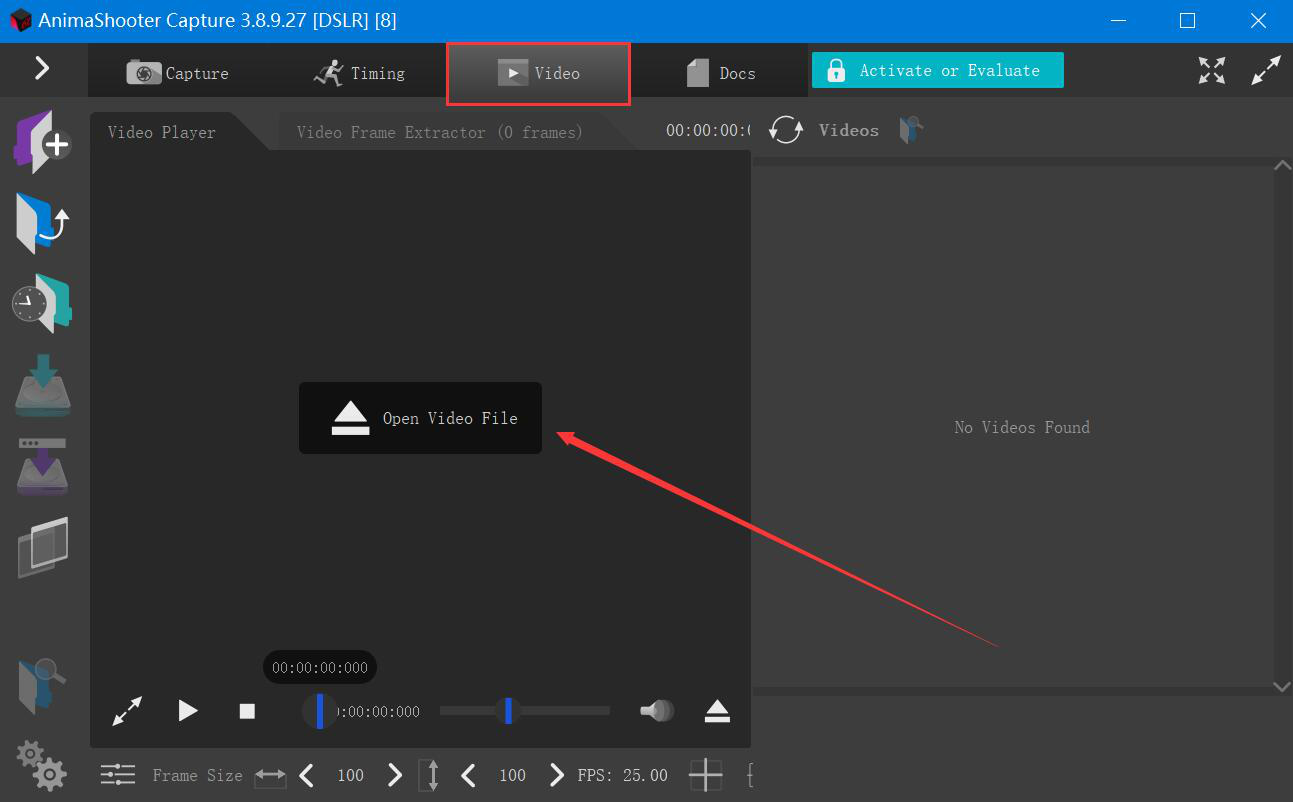
Task: Click the Videos list scroll-down chevron
Action: point(1282,686)
